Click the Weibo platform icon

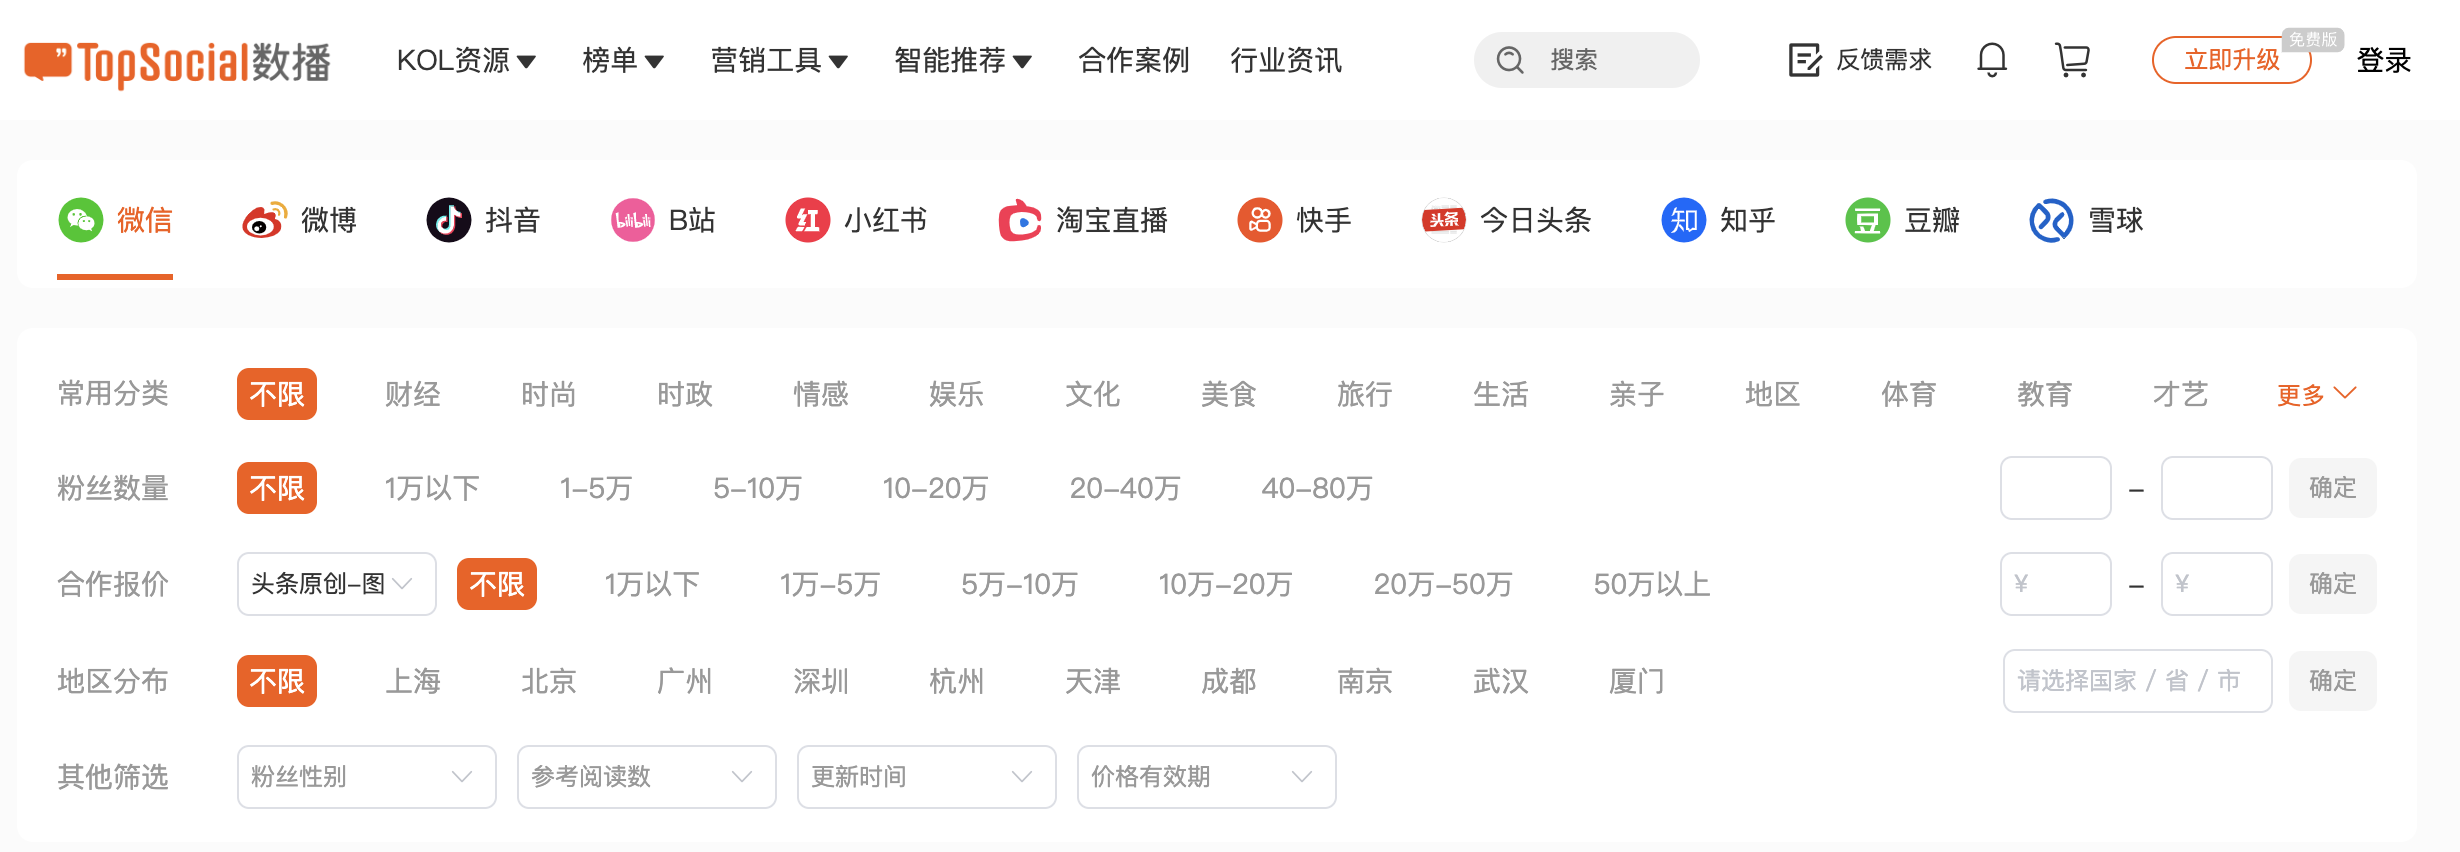coord(265,220)
